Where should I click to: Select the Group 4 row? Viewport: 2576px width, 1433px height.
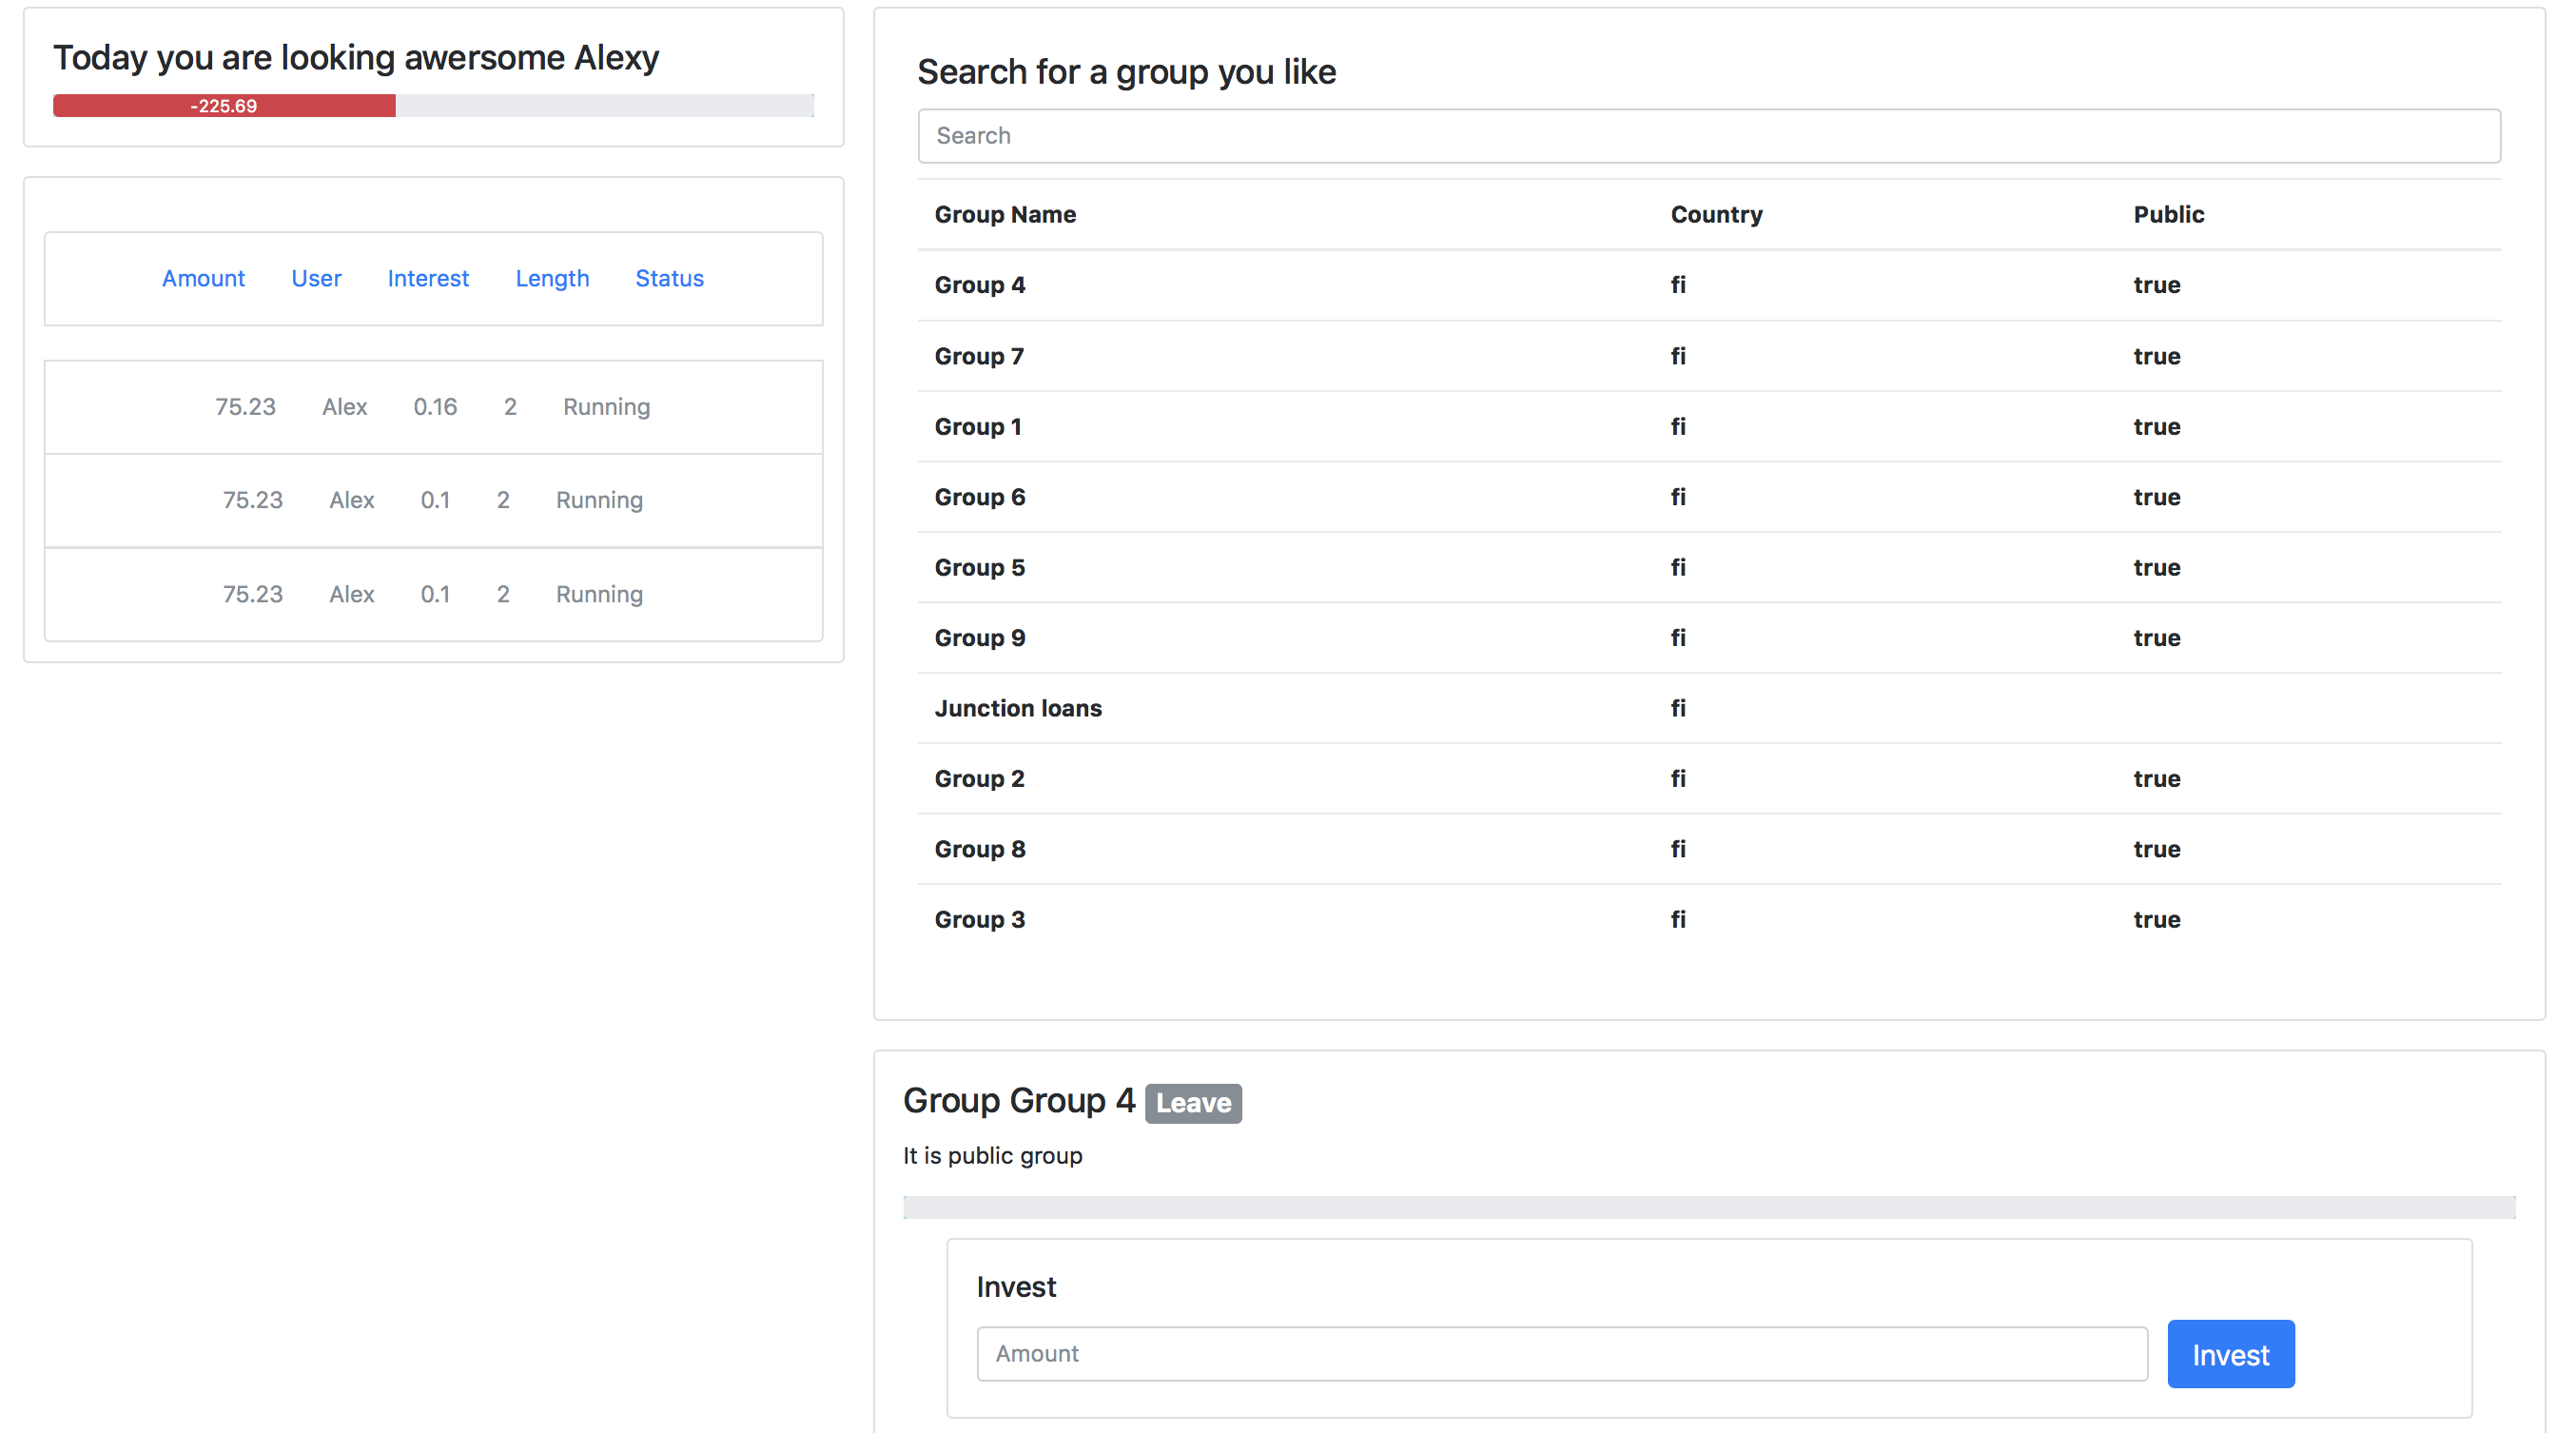980,285
